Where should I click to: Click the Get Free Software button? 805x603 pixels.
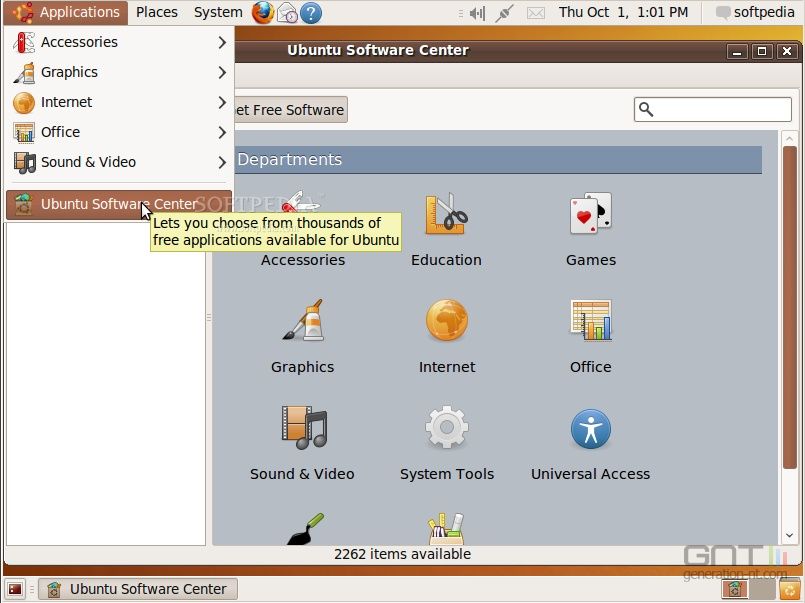click(x=291, y=109)
